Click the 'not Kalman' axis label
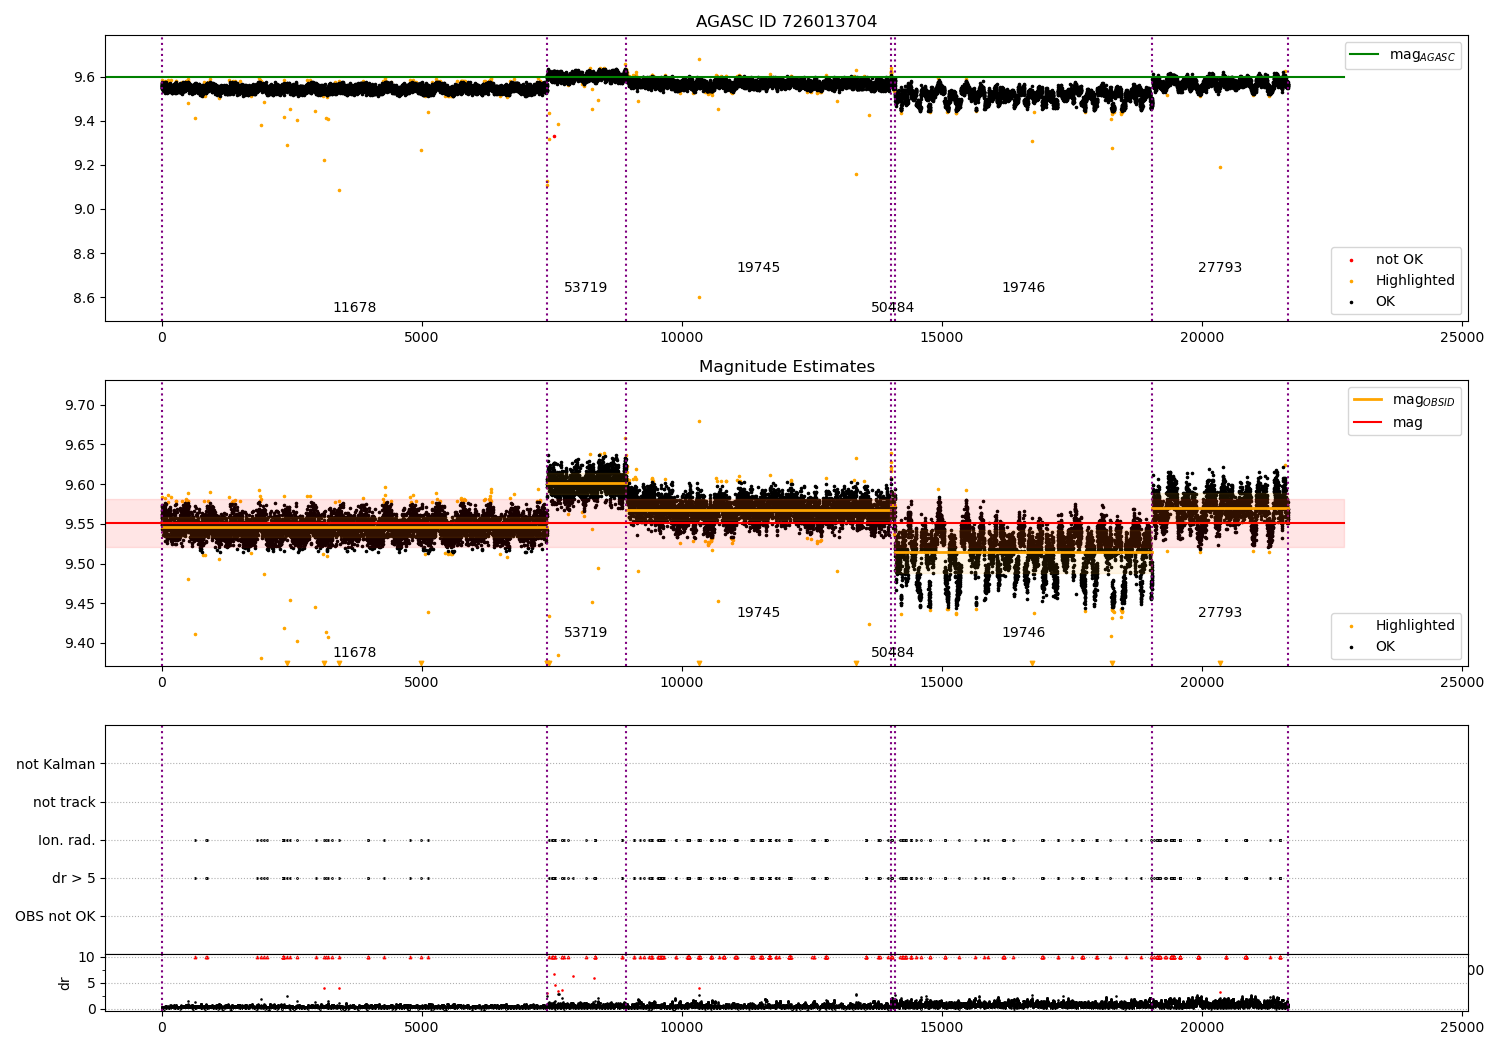 [56, 764]
